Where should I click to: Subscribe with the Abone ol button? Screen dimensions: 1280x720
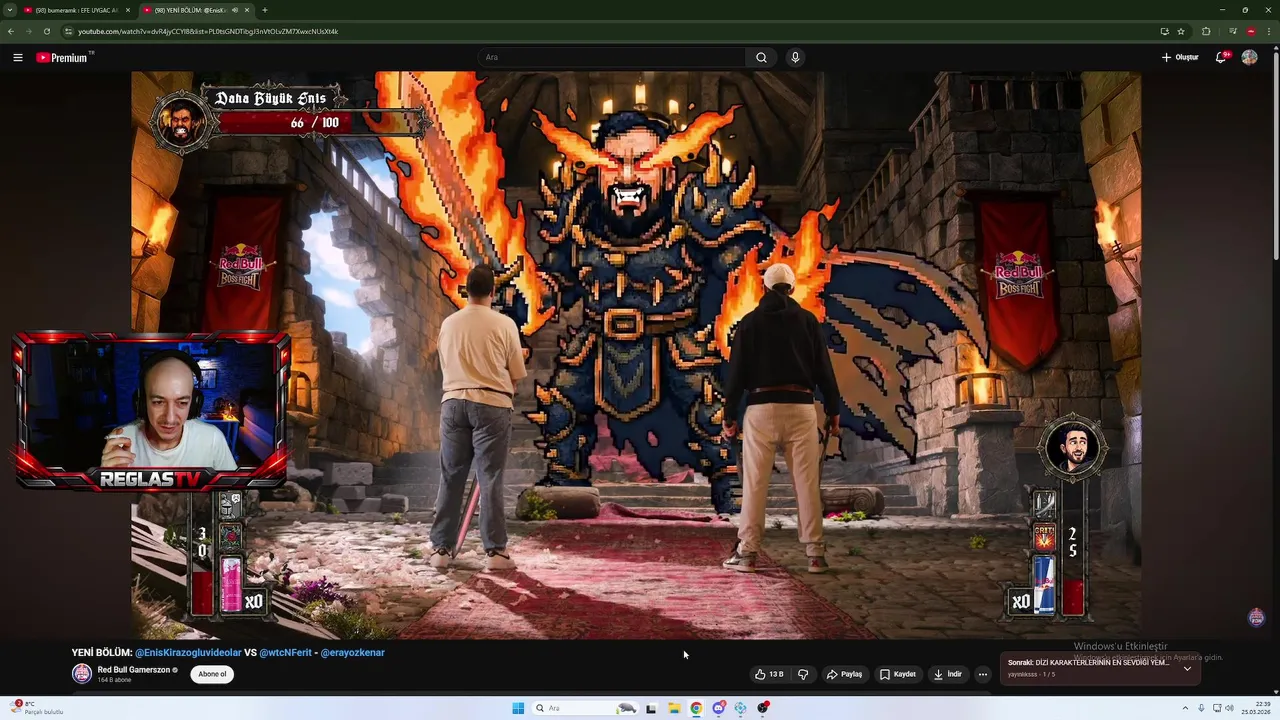[x=212, y=674]
